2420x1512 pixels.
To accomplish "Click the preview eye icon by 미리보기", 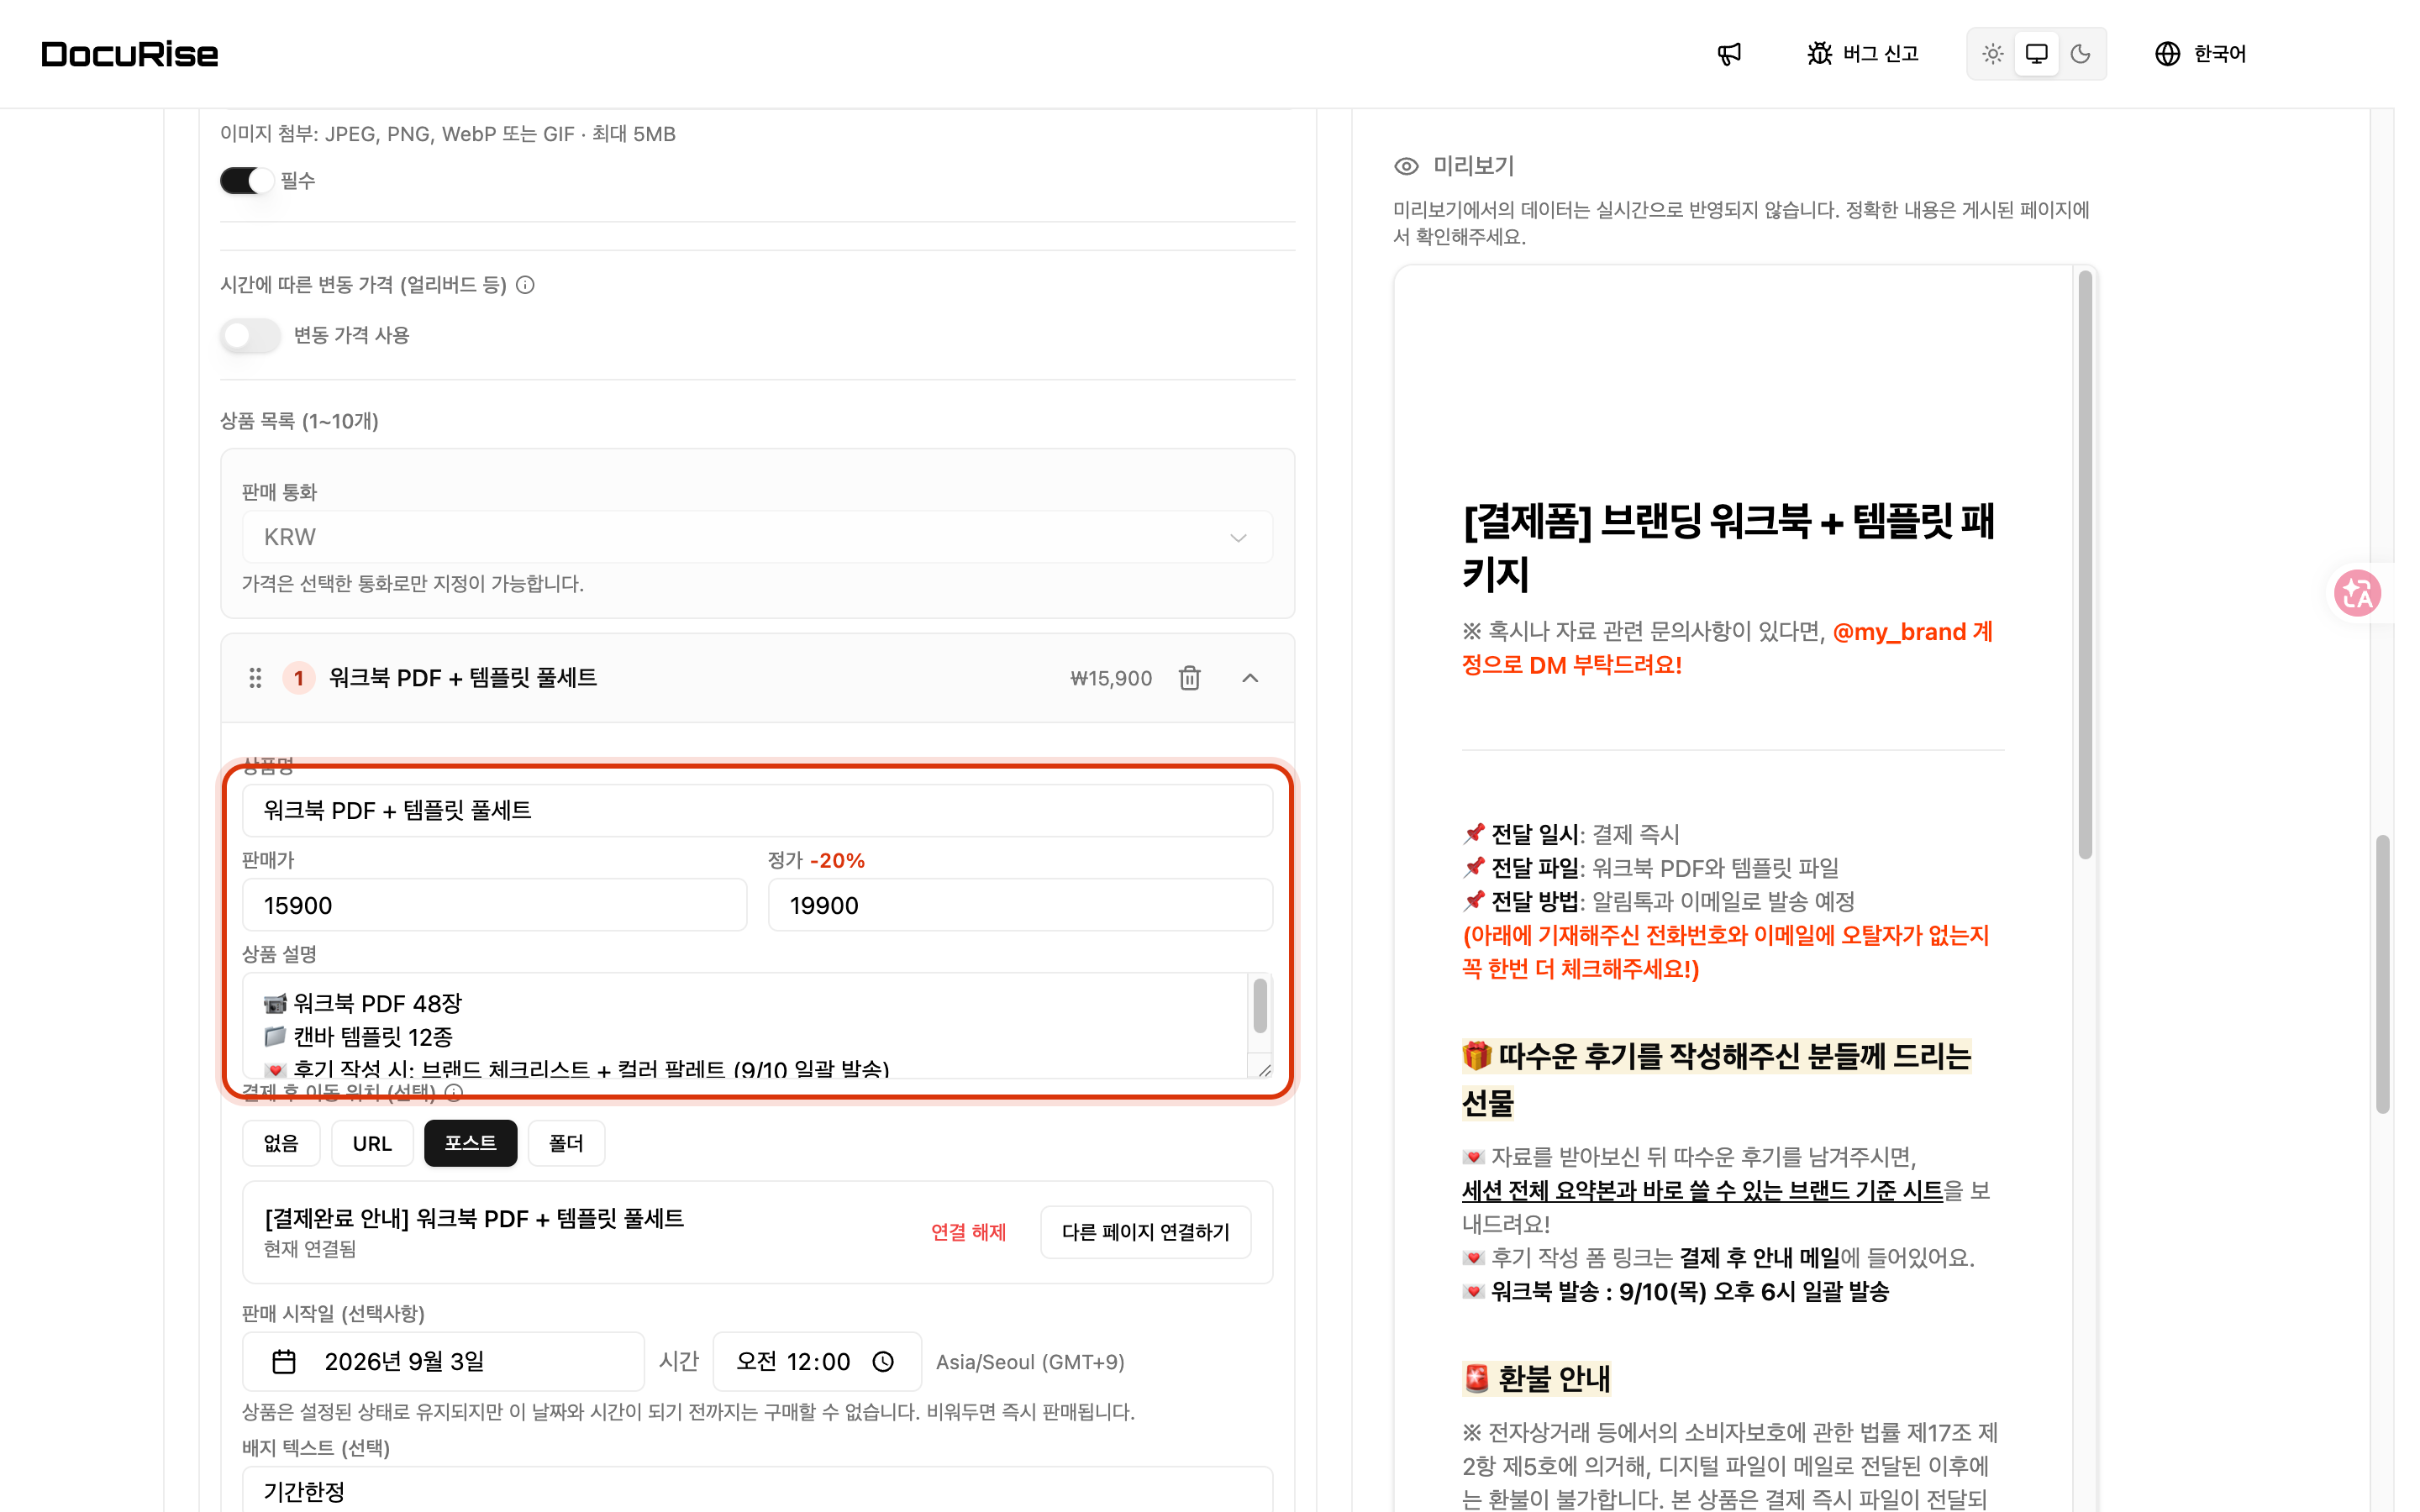I will click(x=1406, y=166).
